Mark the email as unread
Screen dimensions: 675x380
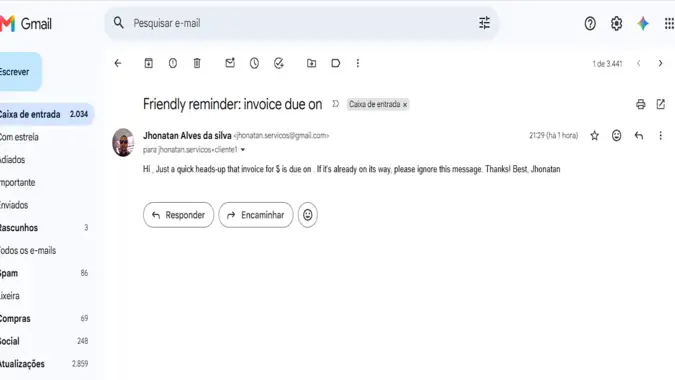click(230, 63)
